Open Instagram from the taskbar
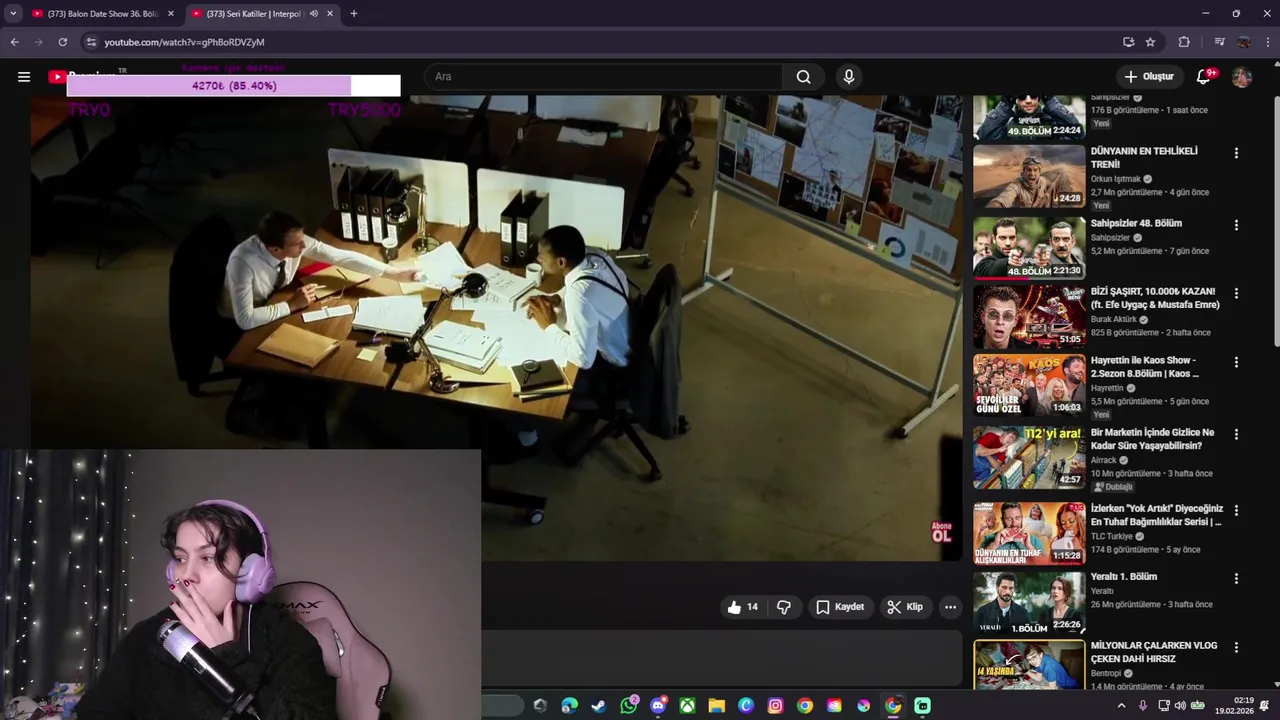The width and height of the screenshot is (1280, 720). click(x=775, y=706)
